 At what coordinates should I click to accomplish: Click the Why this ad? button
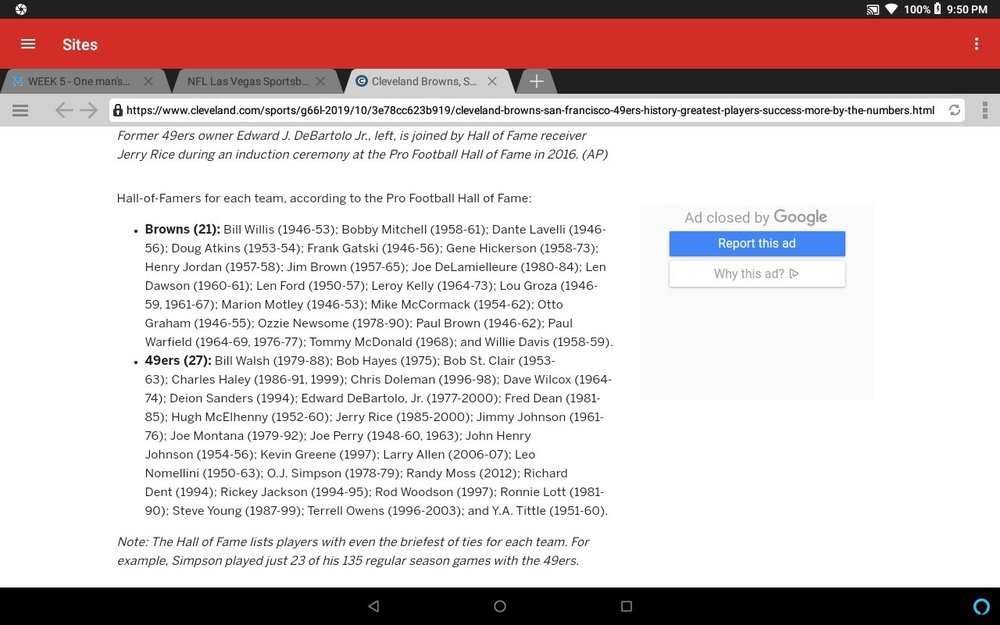pyautogui.click(x=757, y=274)
